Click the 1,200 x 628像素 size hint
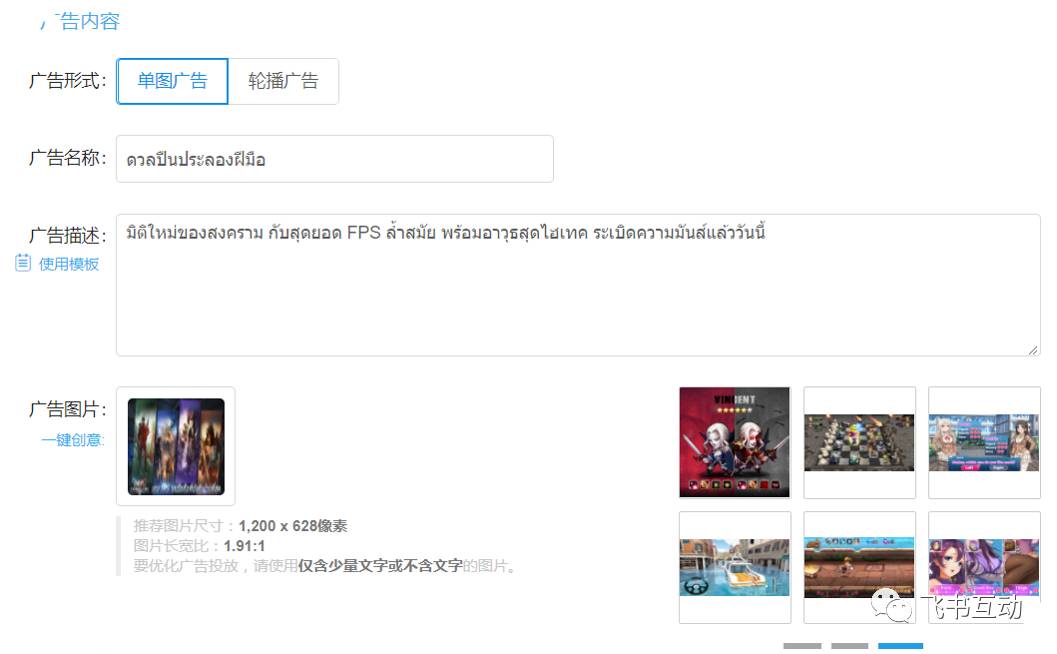Image resolution: width=1057 pixels, height=654 pixels. pos(293,526)
